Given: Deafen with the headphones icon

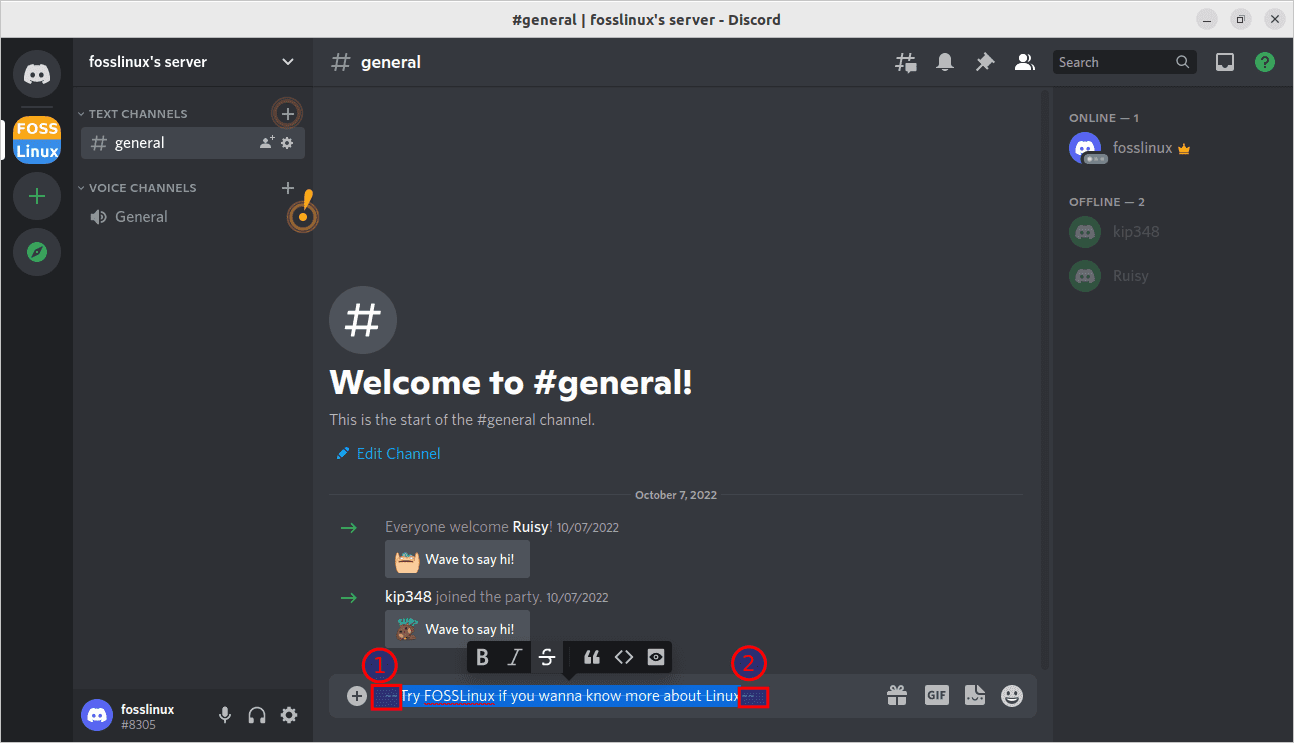Looking at the screenshot, I should [257, 715].
